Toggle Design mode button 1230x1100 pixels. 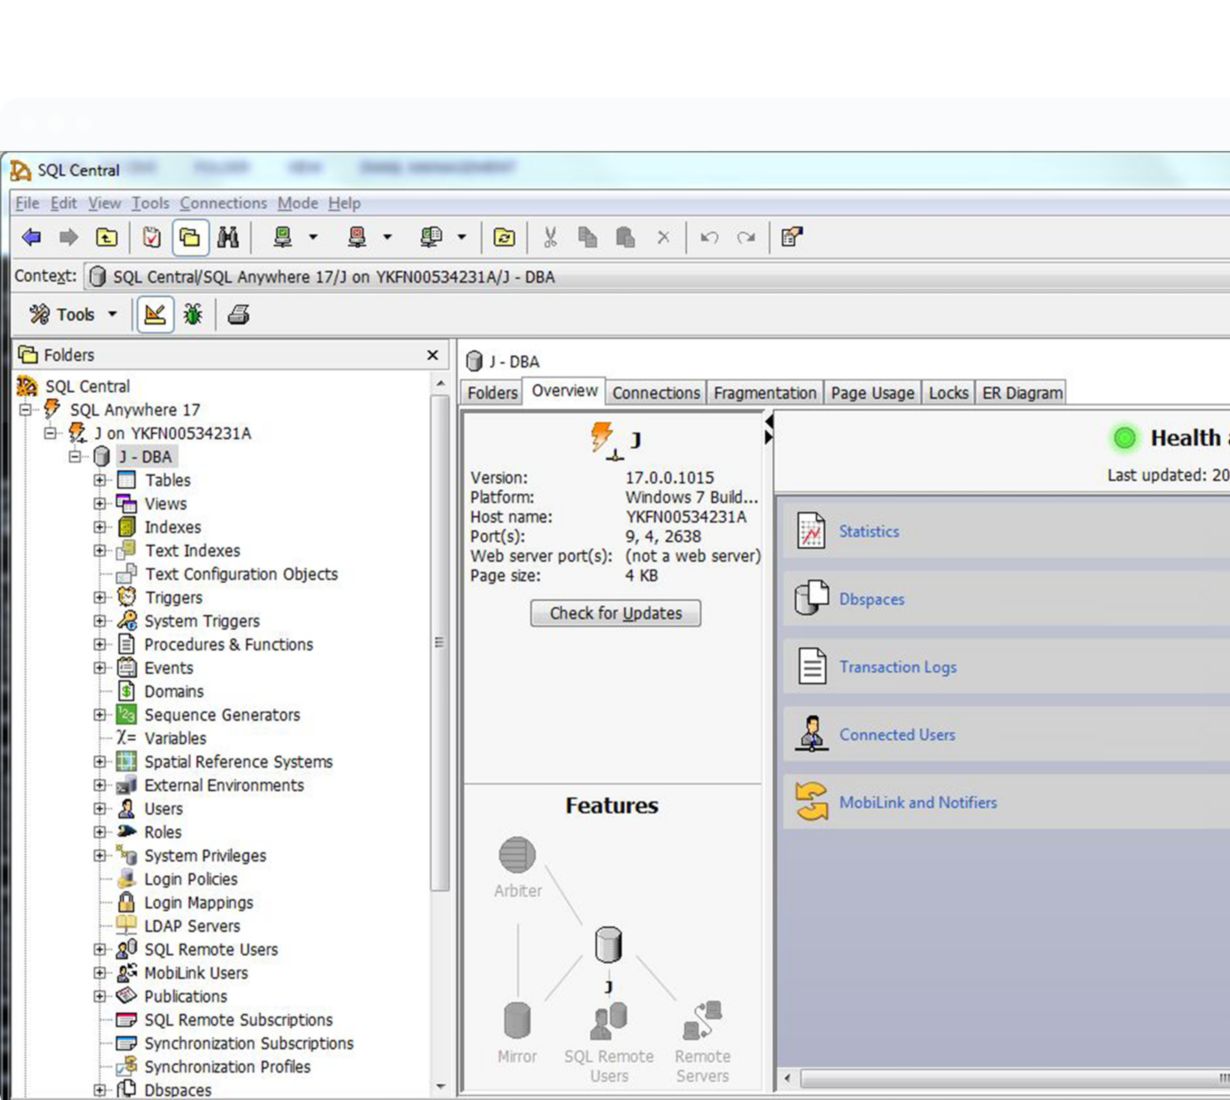(155, 315)
